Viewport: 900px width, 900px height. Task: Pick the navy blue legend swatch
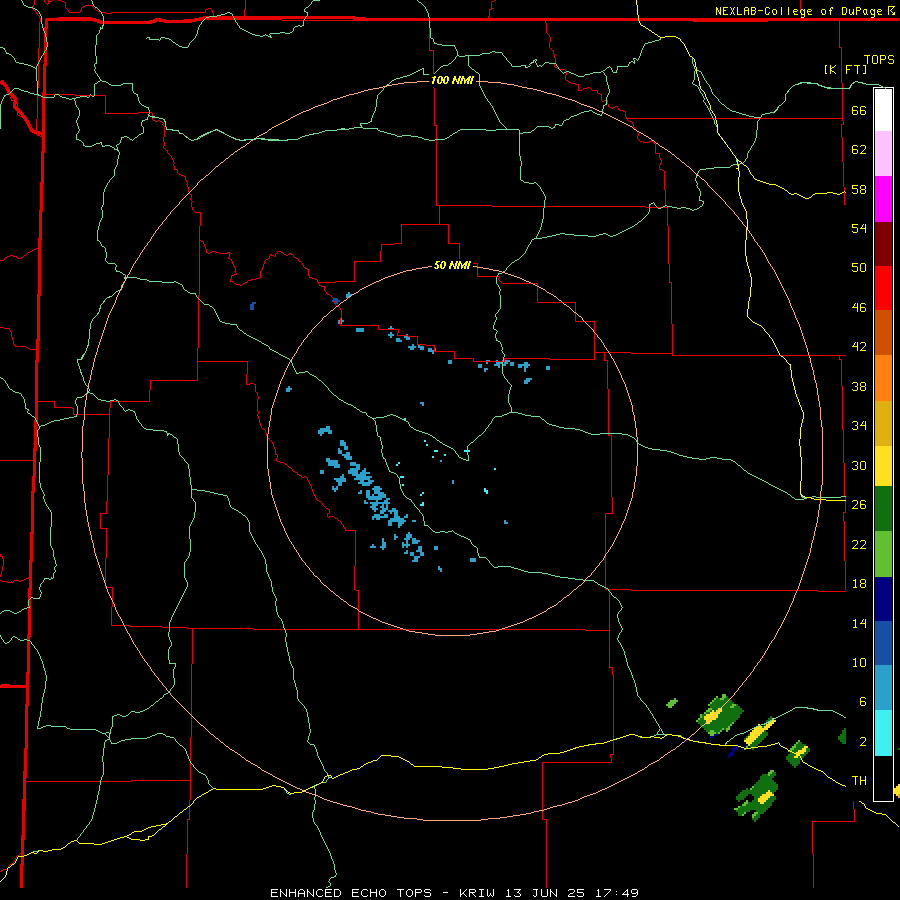tap(883, 599)
